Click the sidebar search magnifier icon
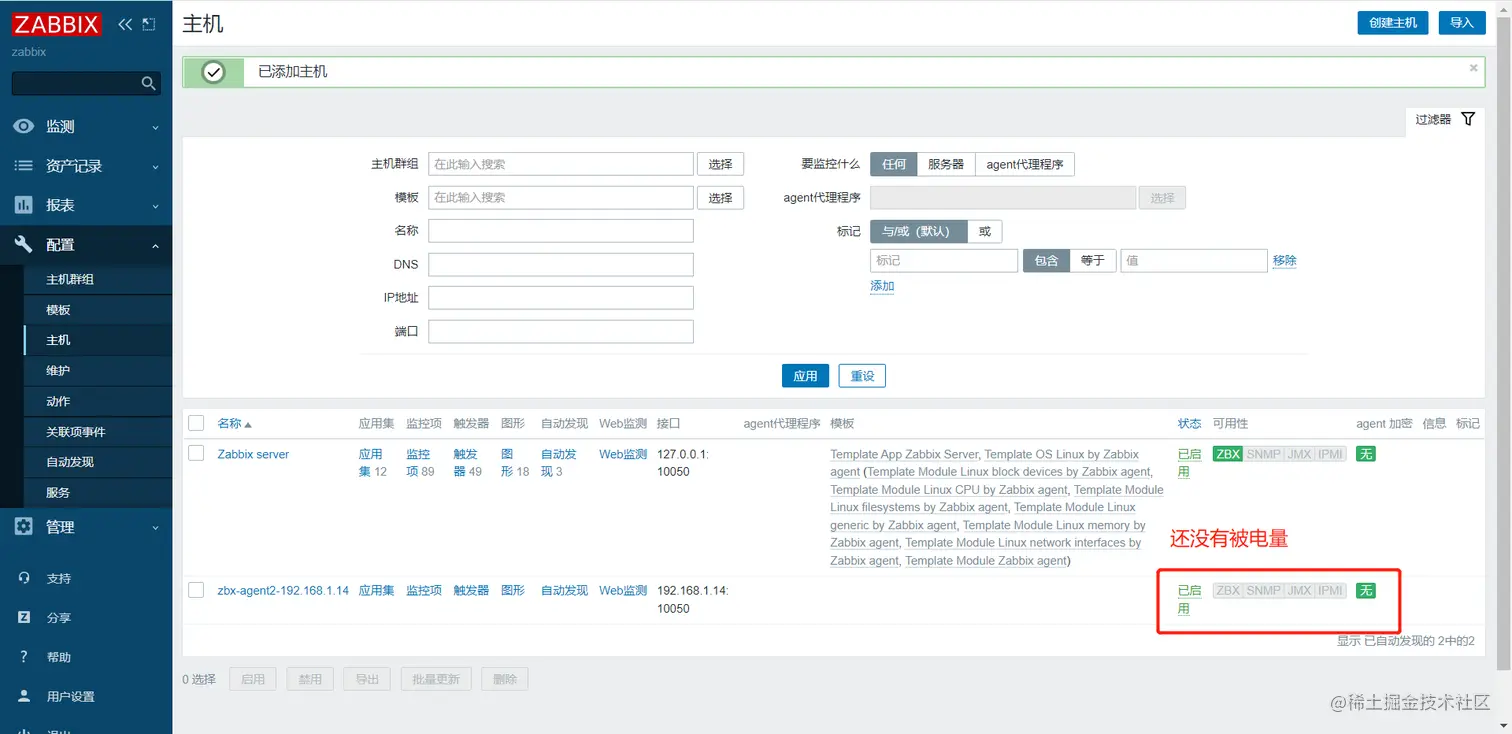 point(148,83)
